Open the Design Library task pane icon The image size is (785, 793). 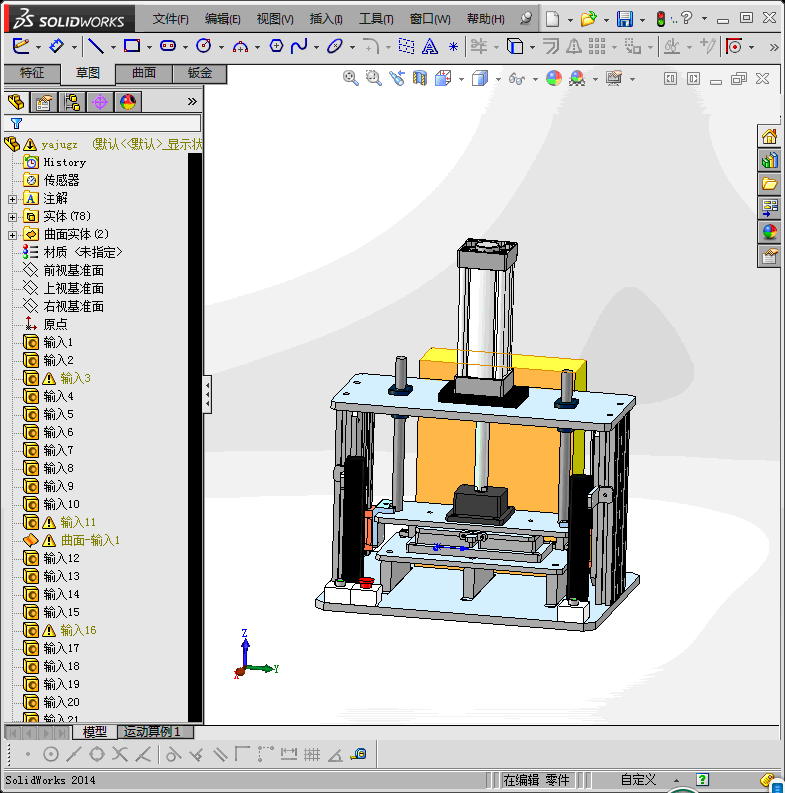pos(769,160)
